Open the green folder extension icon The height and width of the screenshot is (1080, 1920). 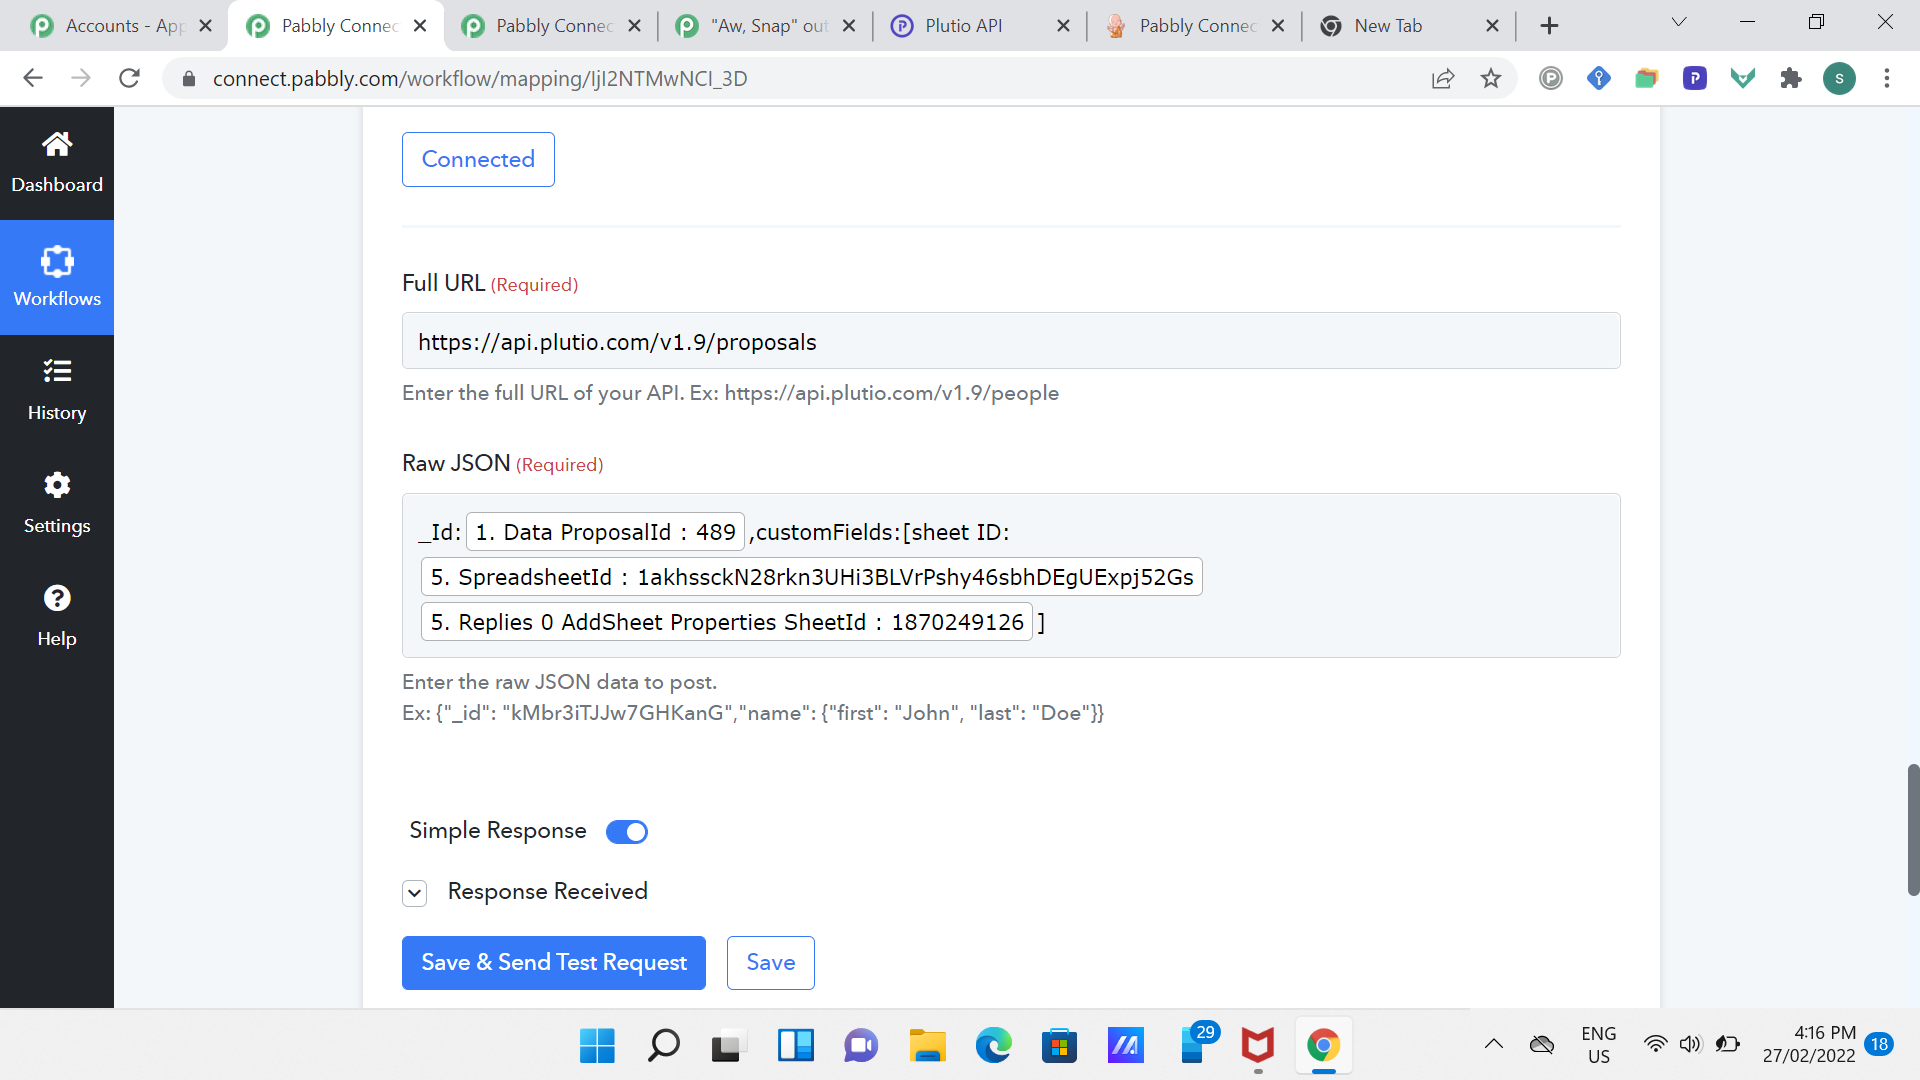pyautogui.click(x=1647, y=78)
